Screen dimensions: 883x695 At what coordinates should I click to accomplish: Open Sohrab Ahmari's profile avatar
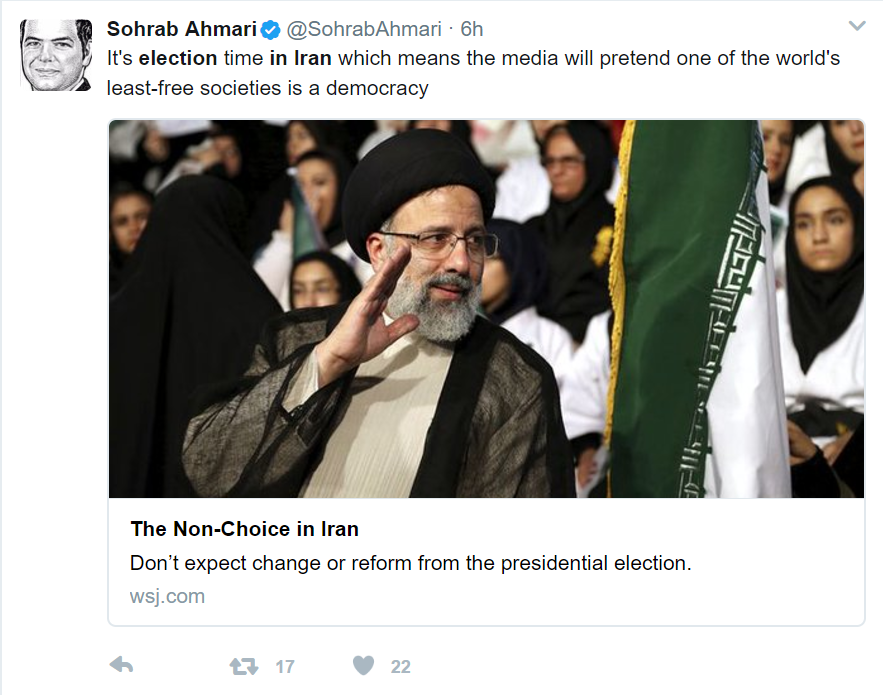[56, 55]
